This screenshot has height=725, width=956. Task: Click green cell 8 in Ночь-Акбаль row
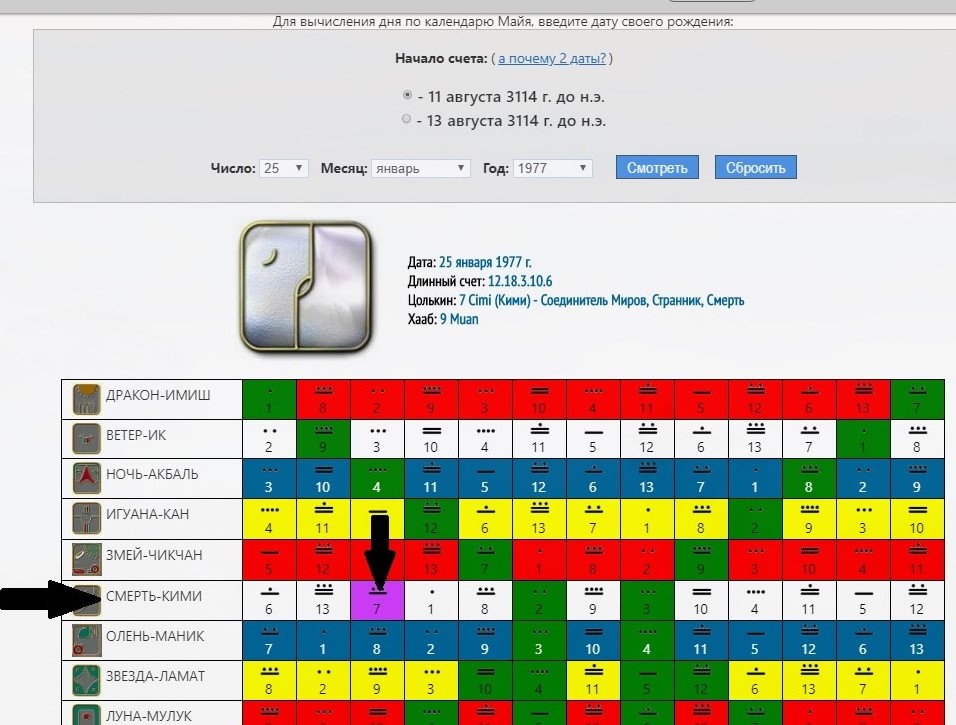click(x=809, y=479)
